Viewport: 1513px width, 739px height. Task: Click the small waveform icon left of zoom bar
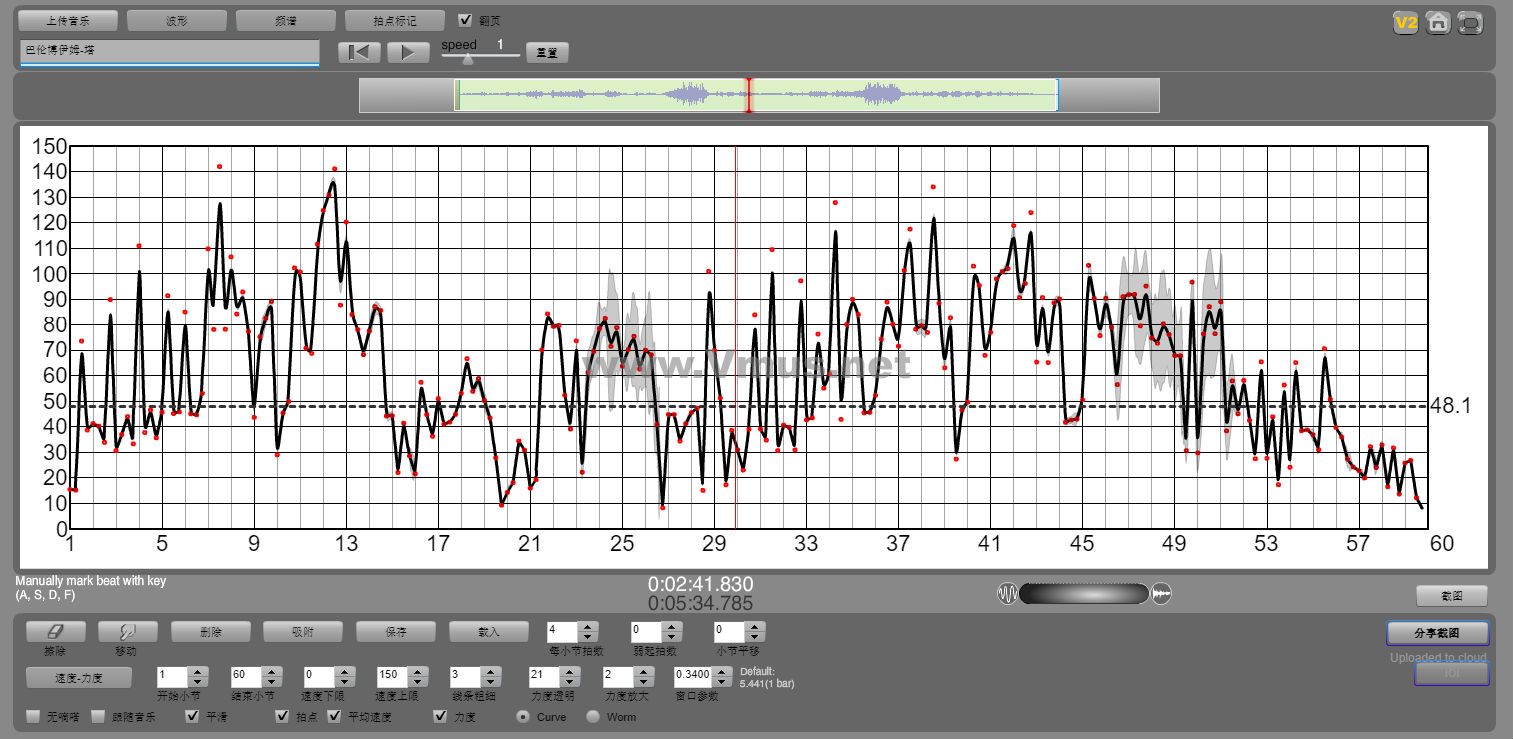click(x=1007, y=594)
